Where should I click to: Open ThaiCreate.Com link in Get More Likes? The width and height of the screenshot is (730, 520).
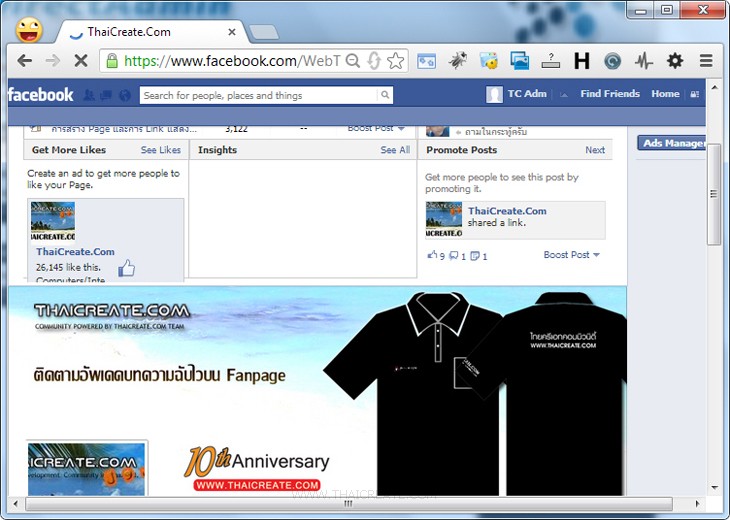point(75,252)
